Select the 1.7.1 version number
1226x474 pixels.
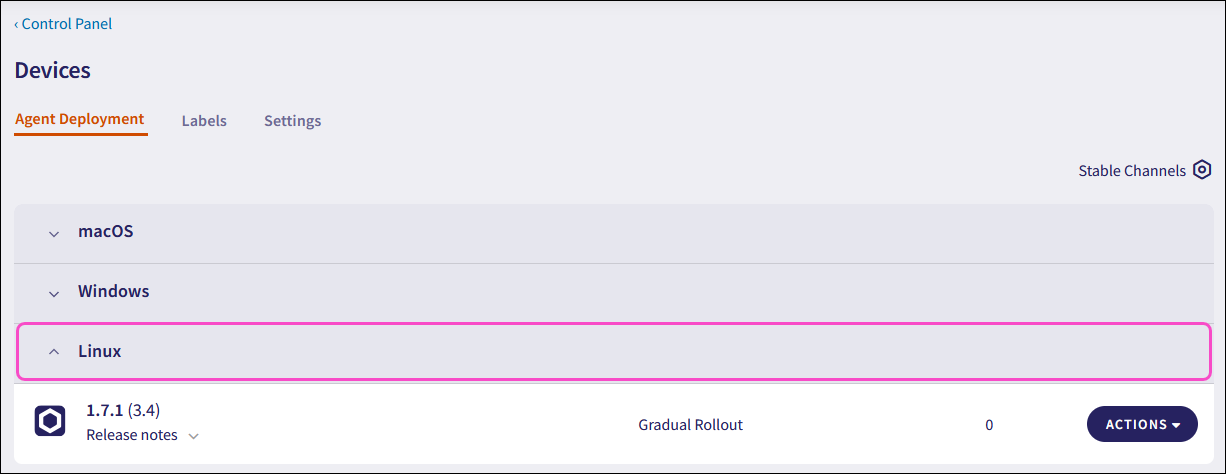pos(105,410)
